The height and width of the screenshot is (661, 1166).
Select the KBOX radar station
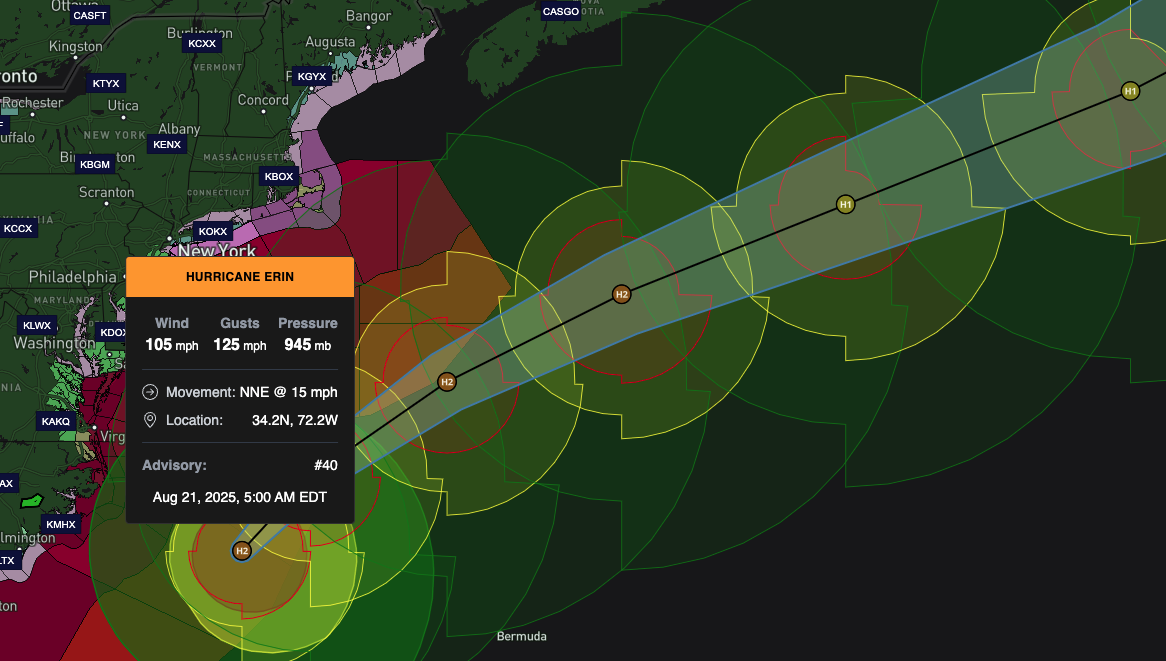pyautogui.click(x=279, y=176)
